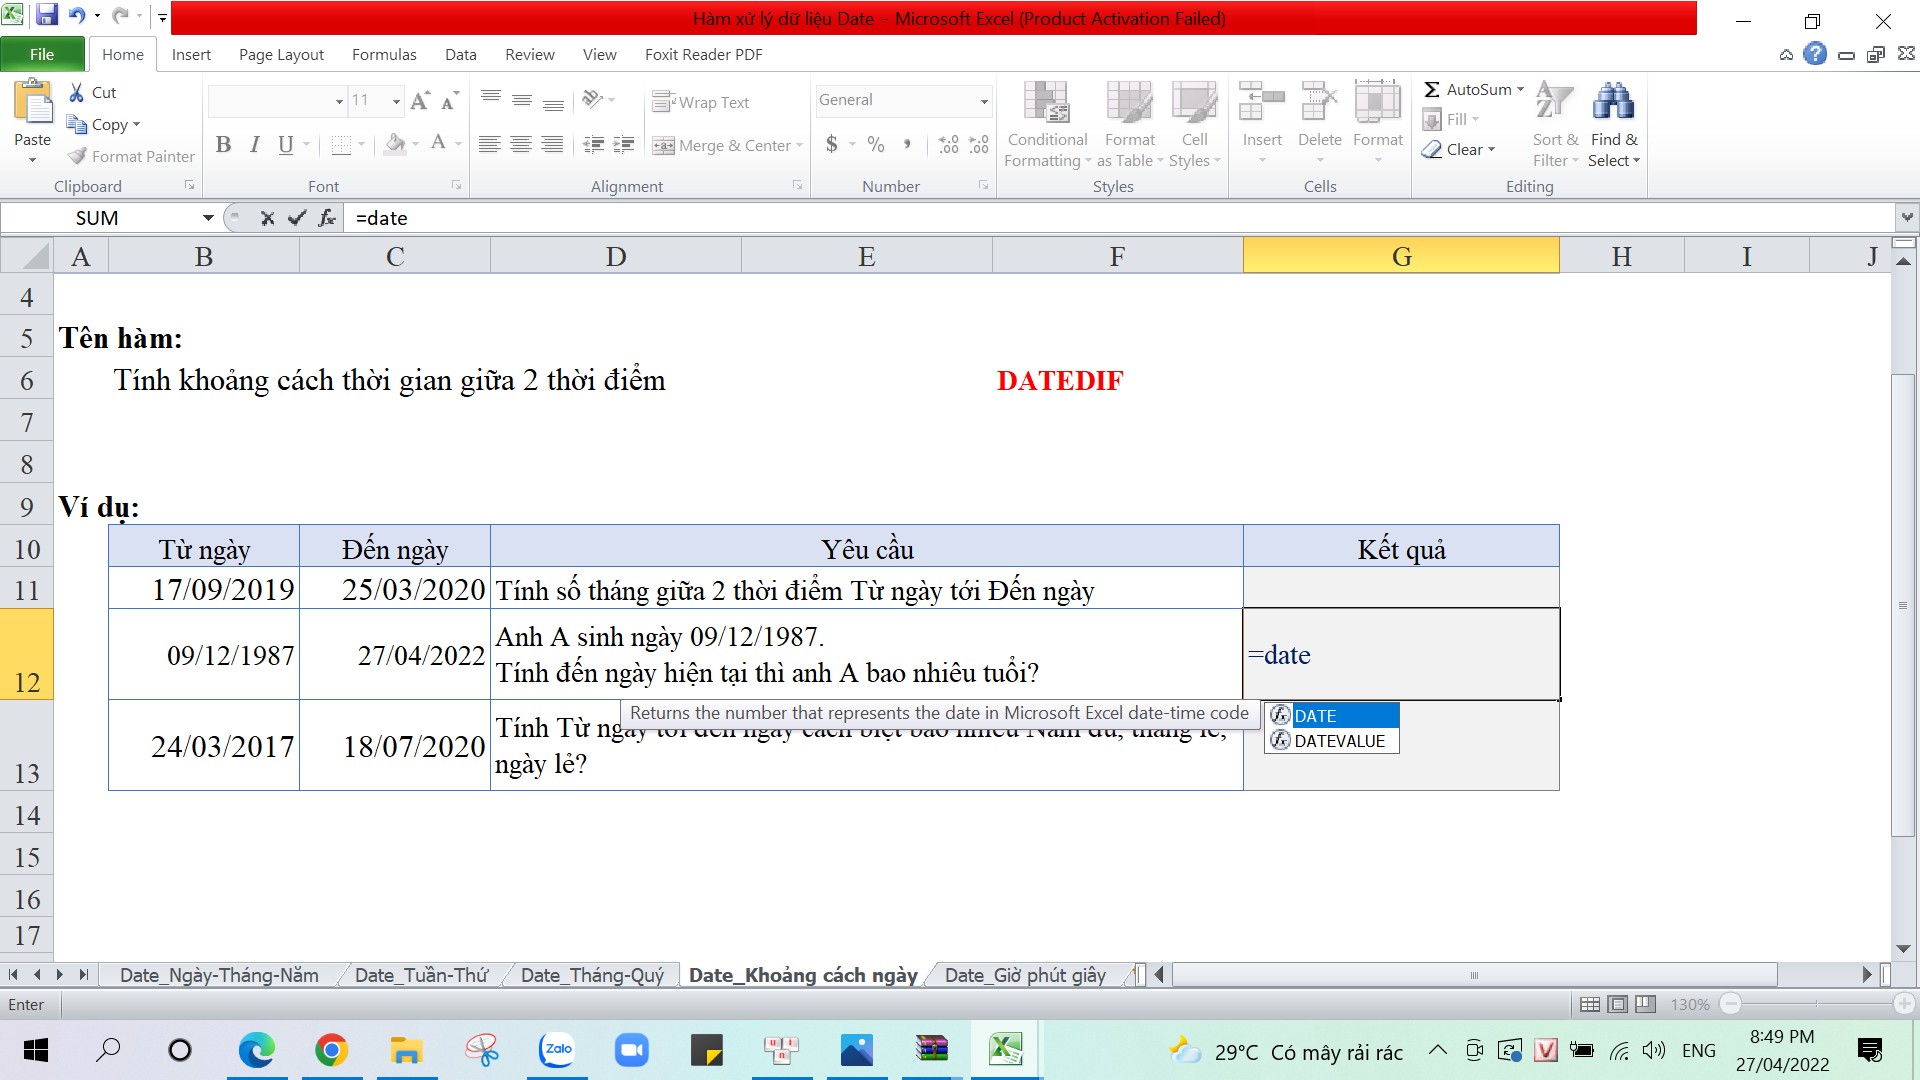The height and width of the screenshot is (1080, 1920).
Task: Open the Find & Select binoculars
Action: pyautogui.click(x=1613, y=103)
